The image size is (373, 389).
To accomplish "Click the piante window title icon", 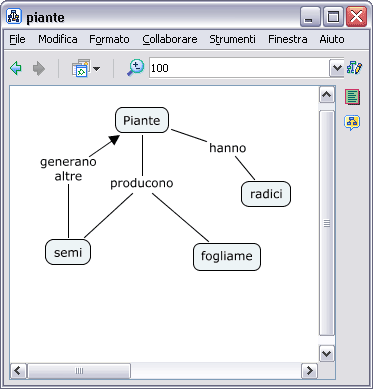I will click(14, 16).
